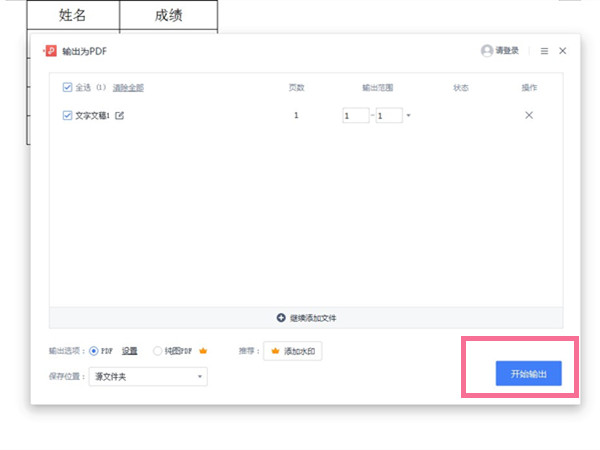Click the plus icon in 继续添加文件
This screenshot has width=600, height=450.
click(281, 318)
